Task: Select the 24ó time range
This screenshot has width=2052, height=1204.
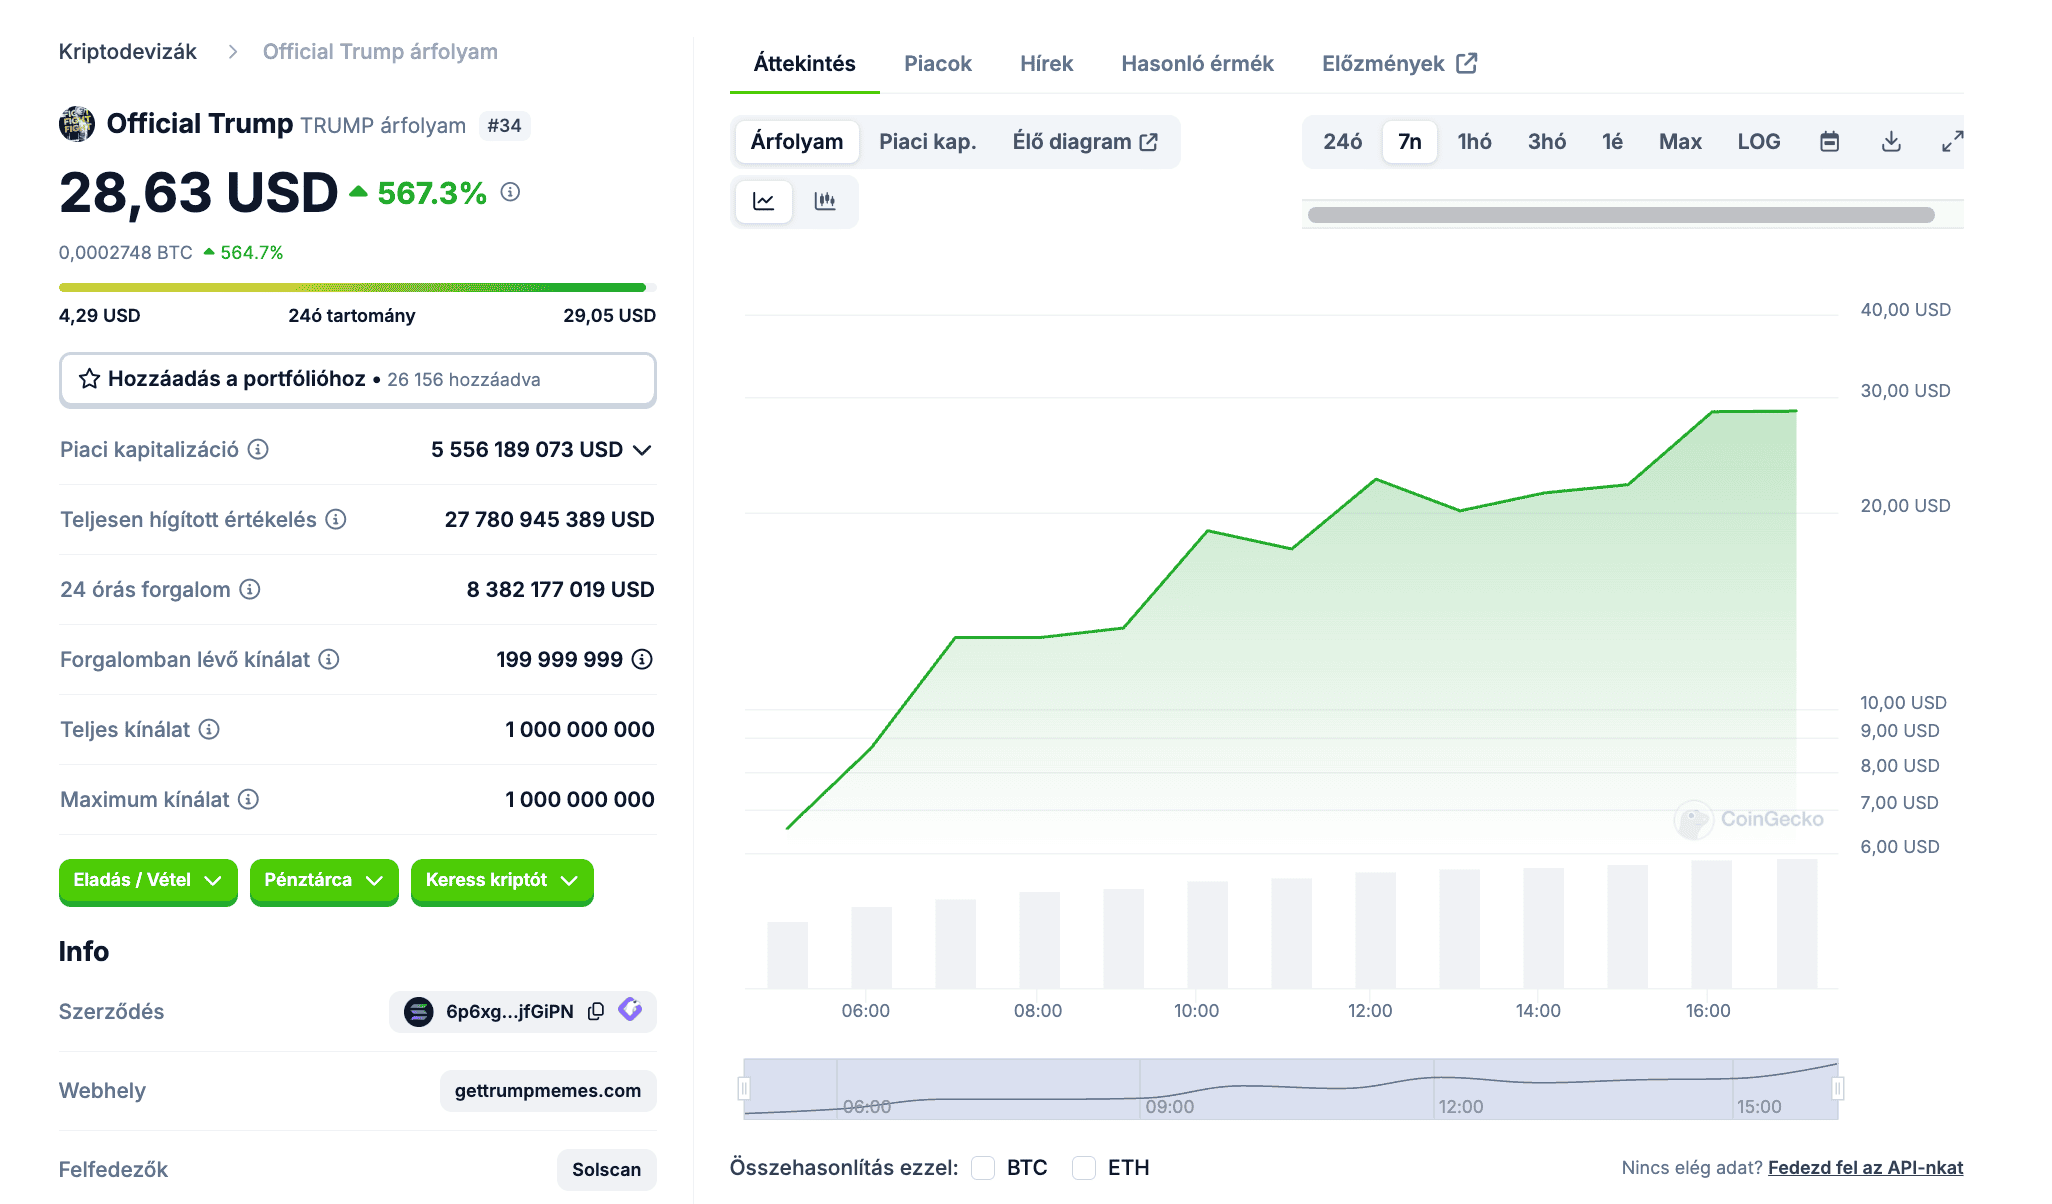Action: [x=1343, y=142]
